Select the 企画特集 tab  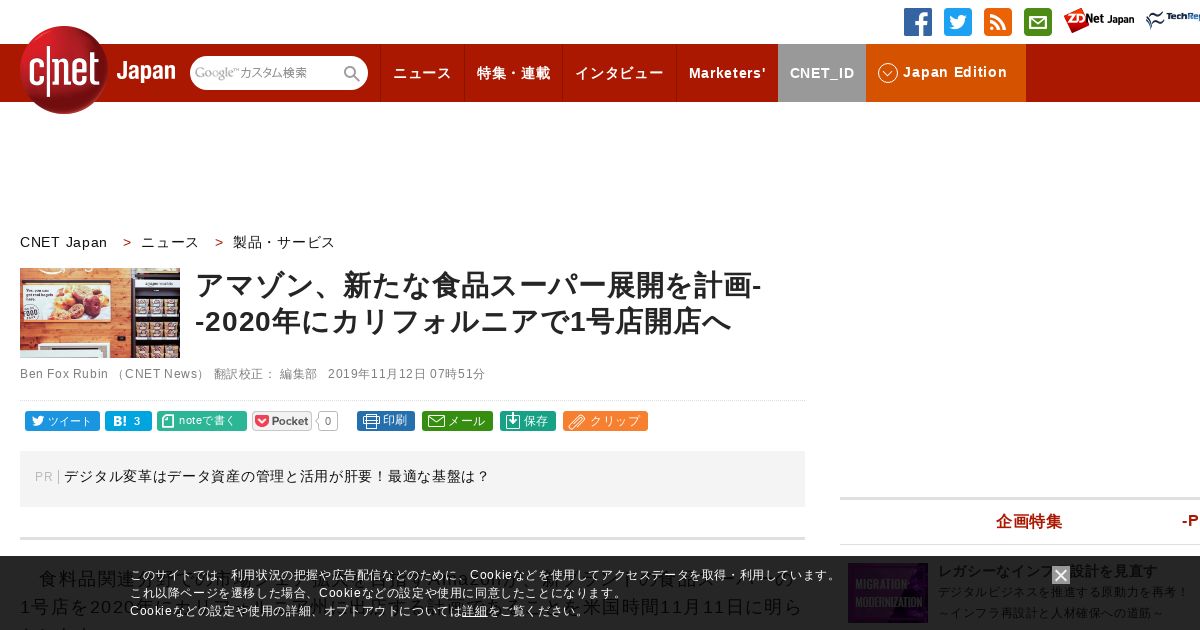[x=1029, y=521]
